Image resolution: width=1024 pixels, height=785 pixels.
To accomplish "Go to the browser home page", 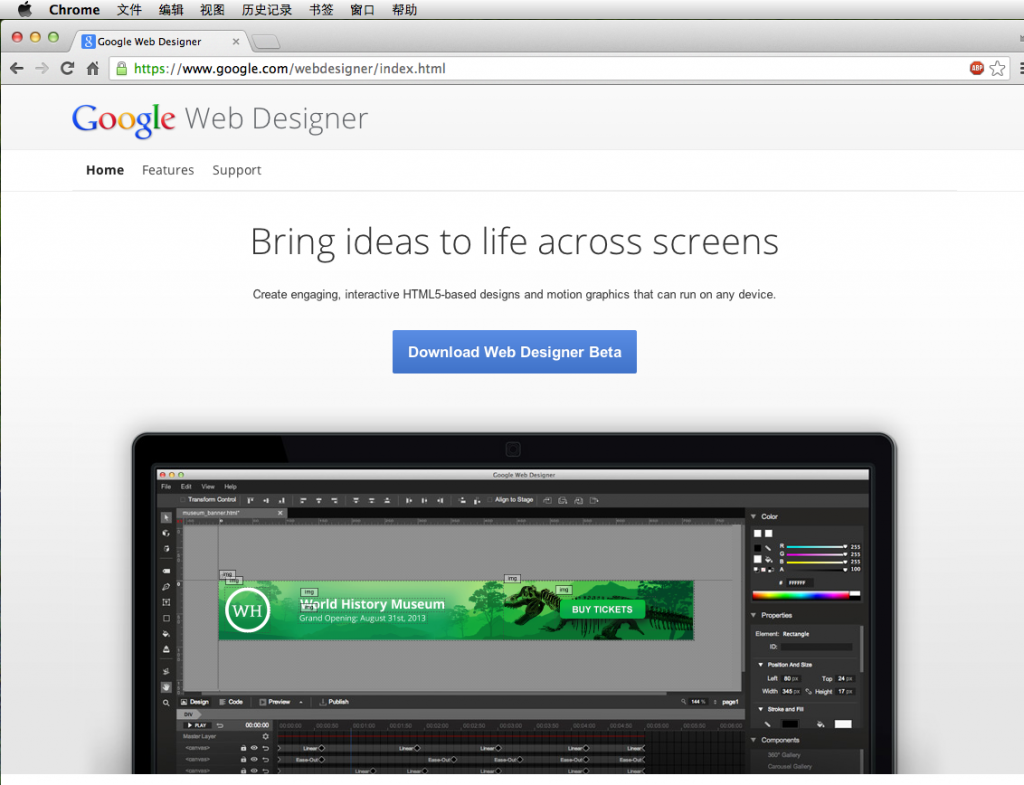I will (x=93, y=68).
